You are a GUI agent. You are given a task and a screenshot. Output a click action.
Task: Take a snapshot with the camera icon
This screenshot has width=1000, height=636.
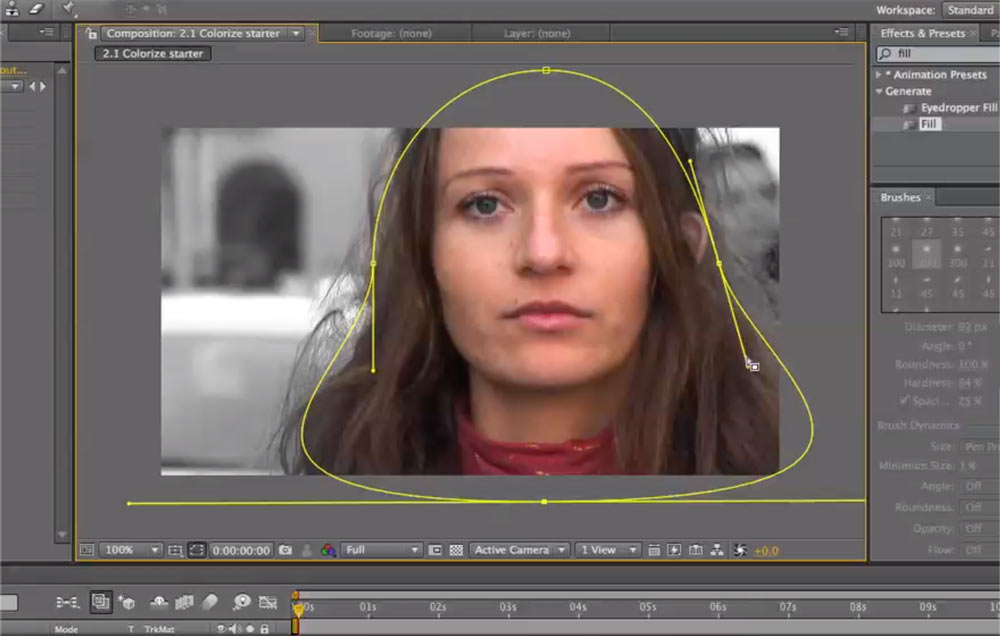tap(286, 550)
